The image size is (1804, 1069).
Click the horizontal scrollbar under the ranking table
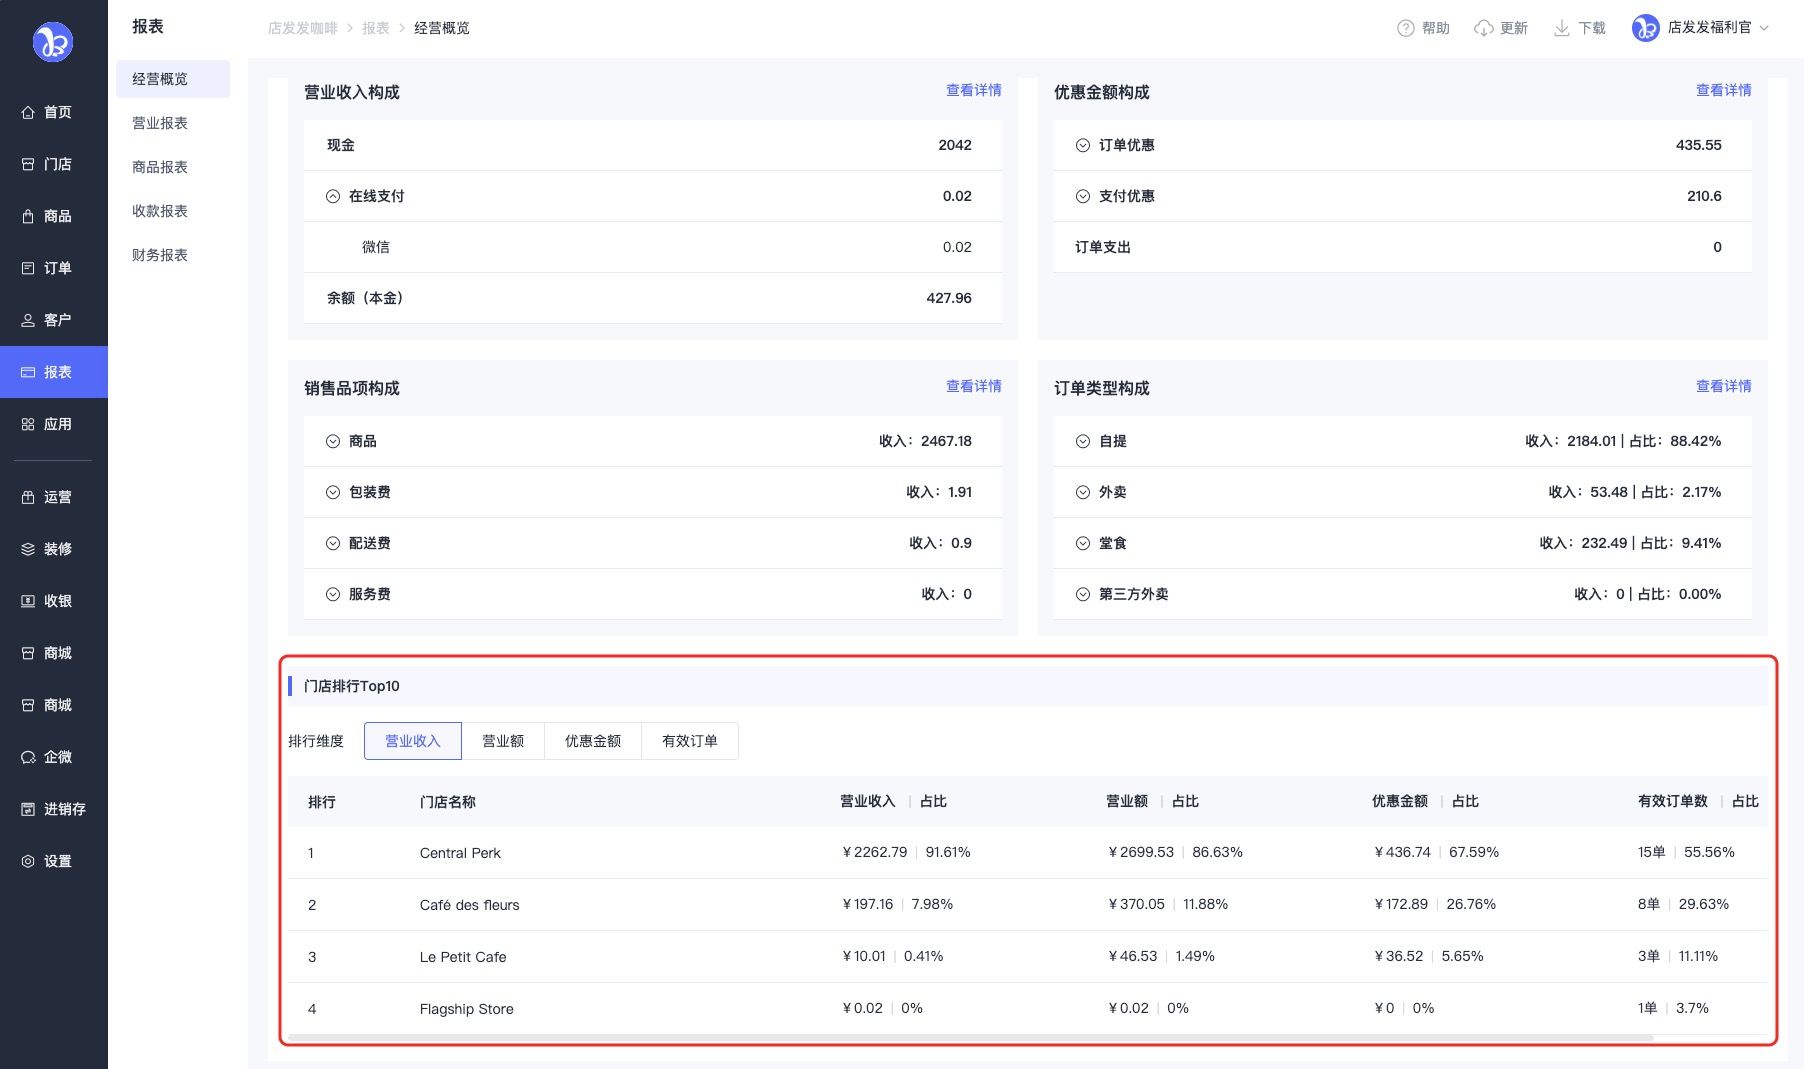pyautogui.click(x=970, y=1038)
